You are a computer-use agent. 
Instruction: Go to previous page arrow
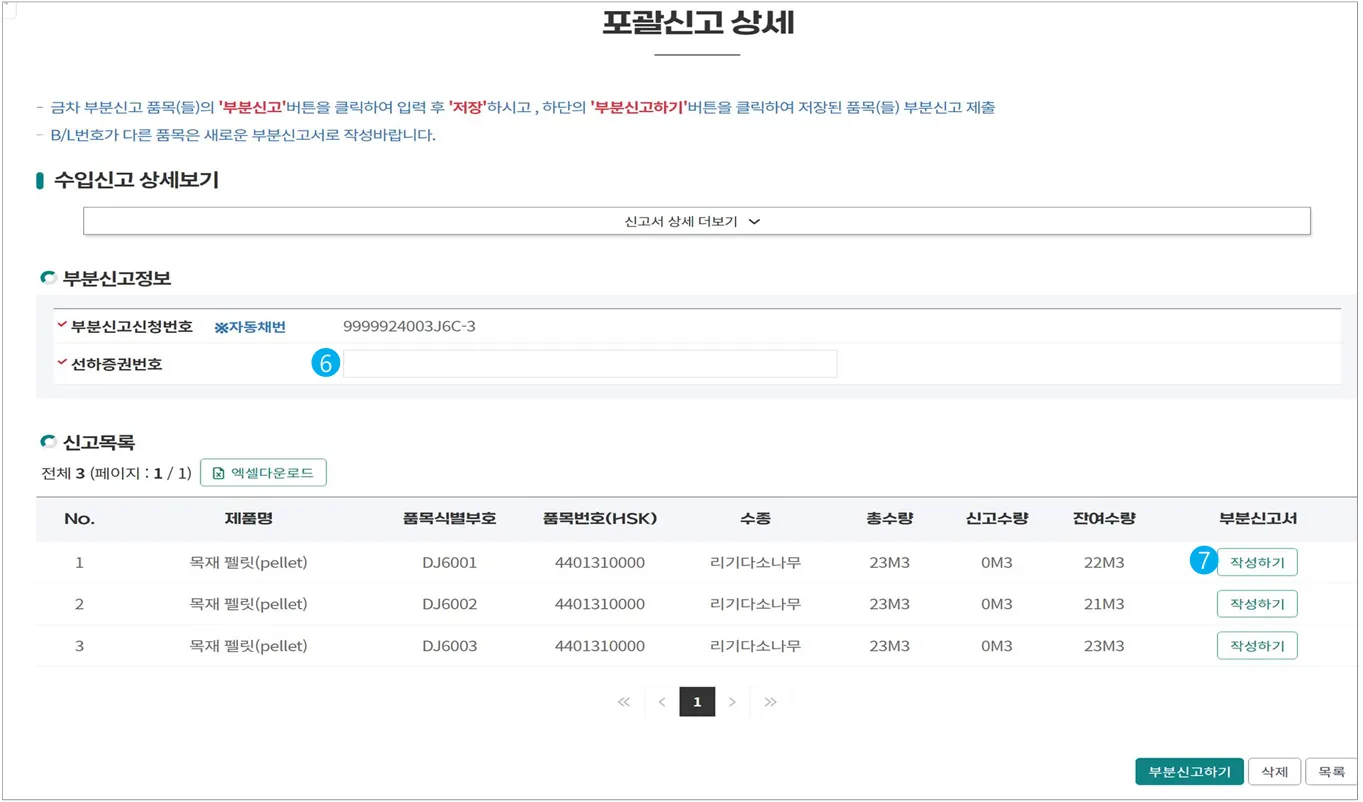661,702
